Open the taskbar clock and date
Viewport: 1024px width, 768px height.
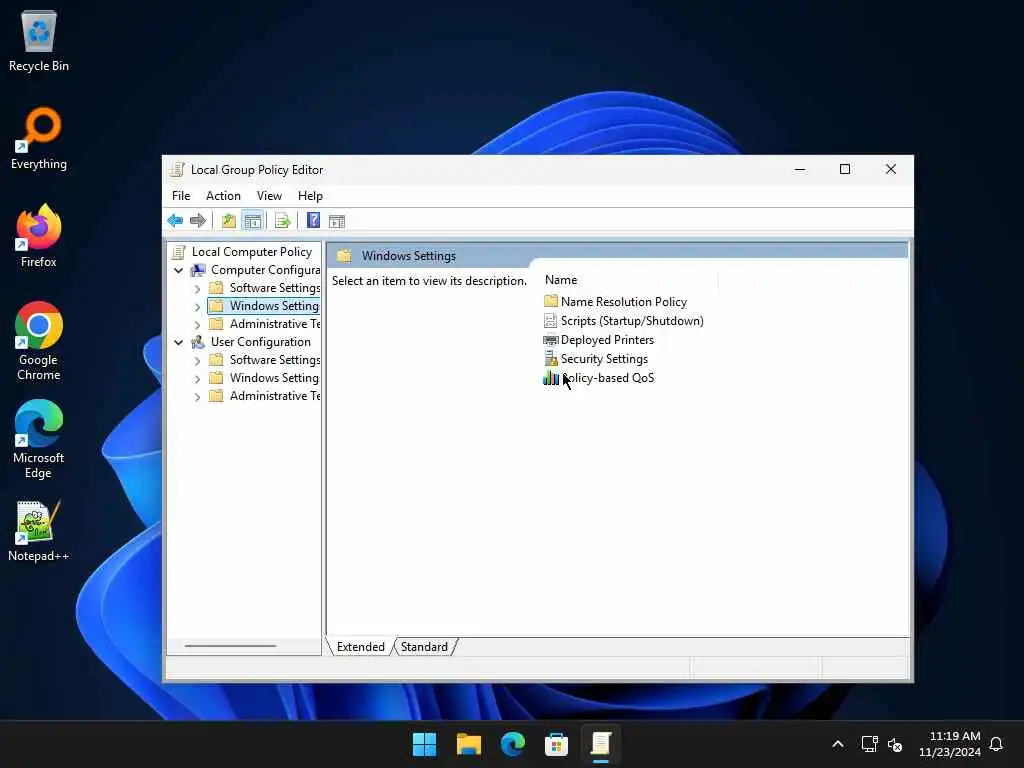tap(950, 744)
